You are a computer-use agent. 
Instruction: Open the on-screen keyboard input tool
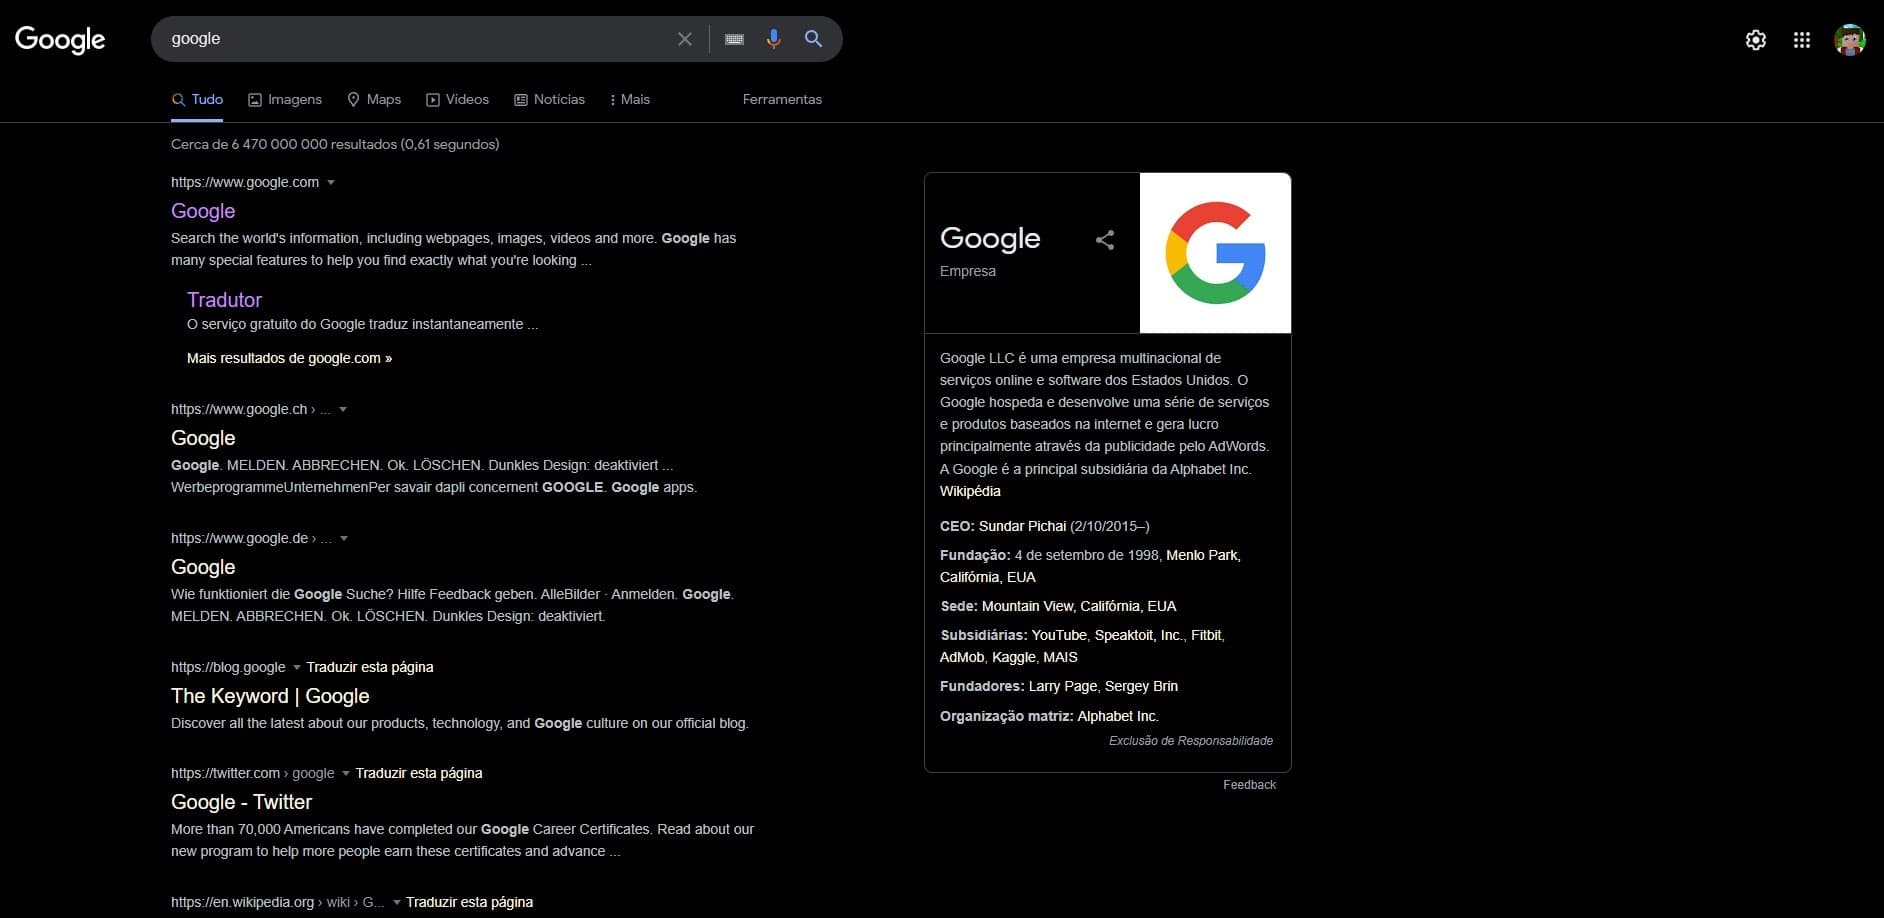(x=734, y=39)
